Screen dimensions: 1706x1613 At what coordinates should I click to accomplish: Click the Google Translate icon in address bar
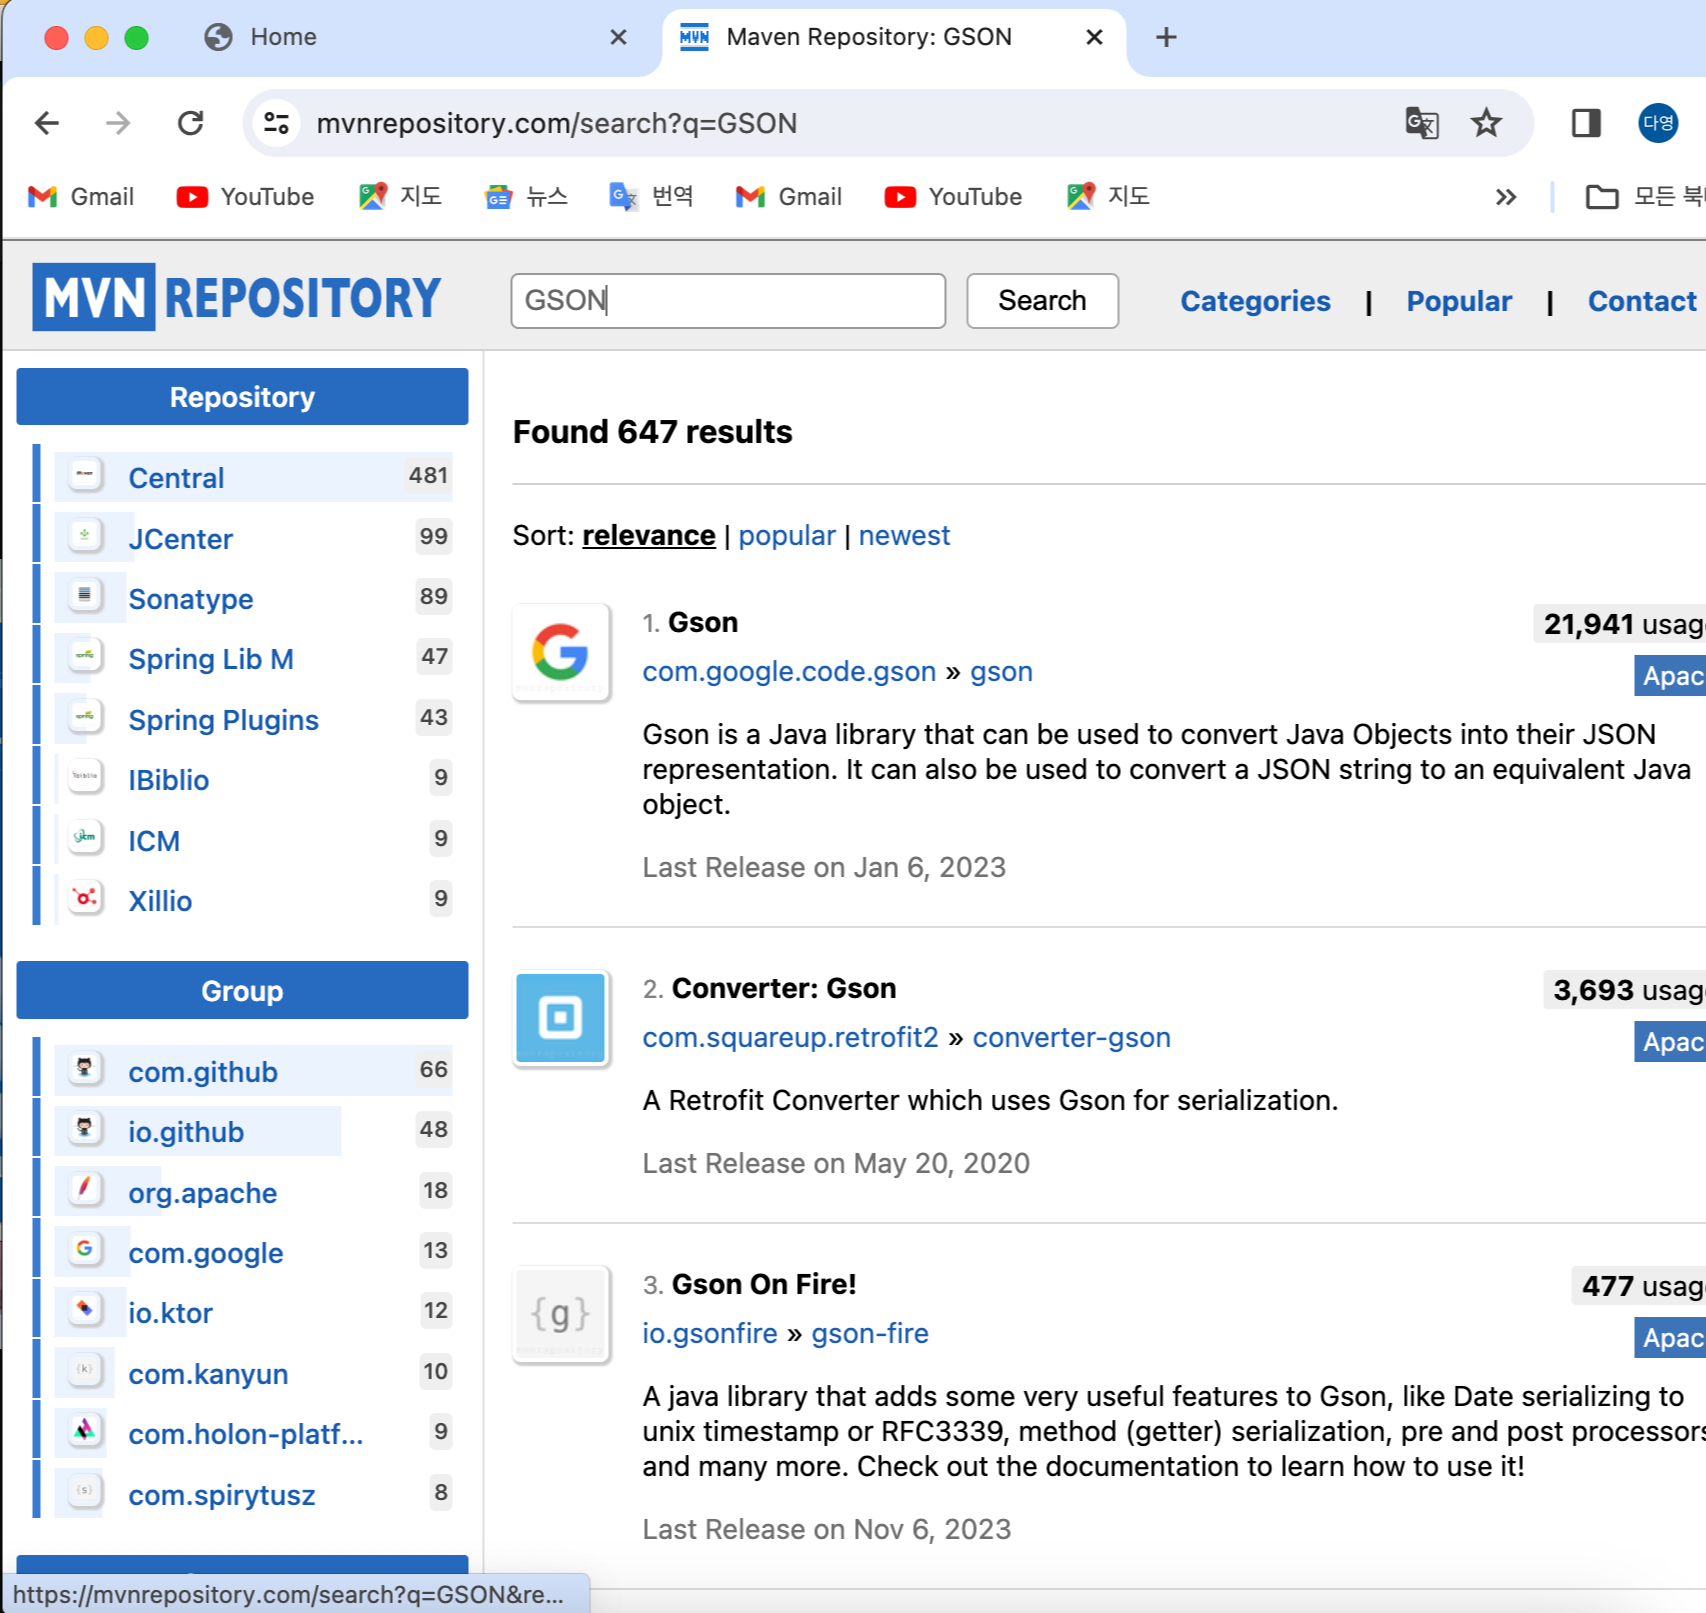(1421, 123)
